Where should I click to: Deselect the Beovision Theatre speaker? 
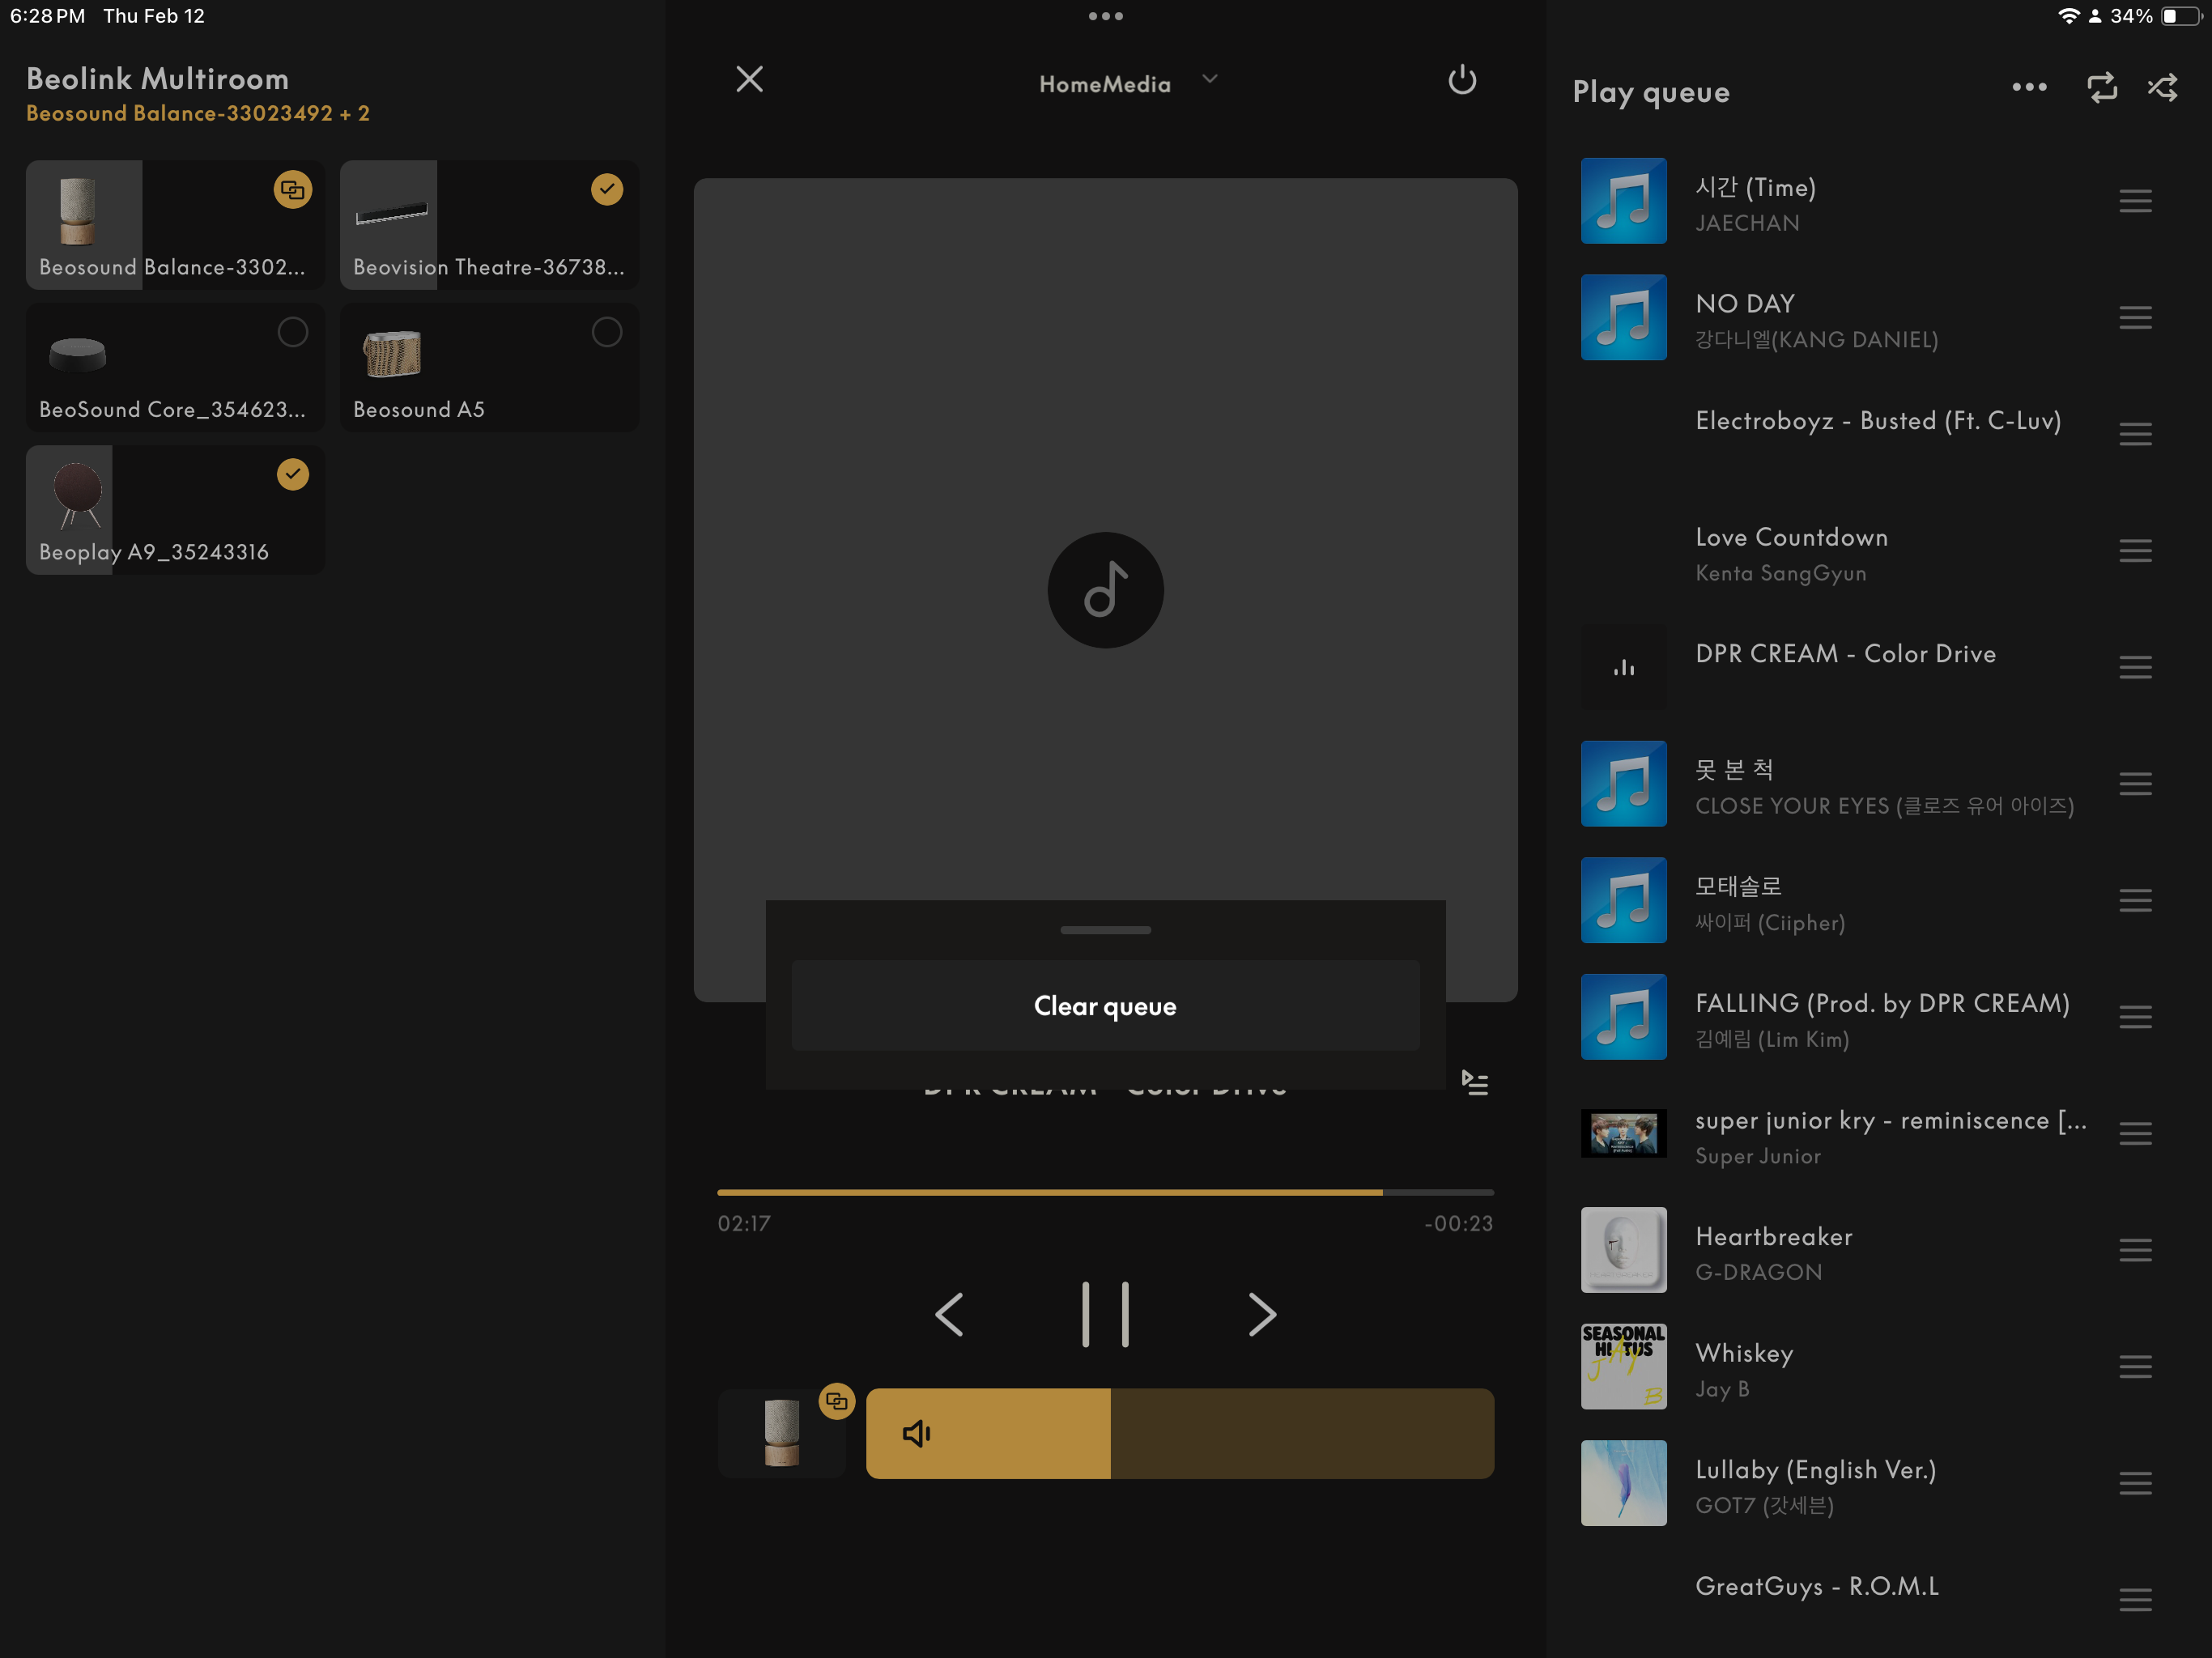[x=606, y=189]
